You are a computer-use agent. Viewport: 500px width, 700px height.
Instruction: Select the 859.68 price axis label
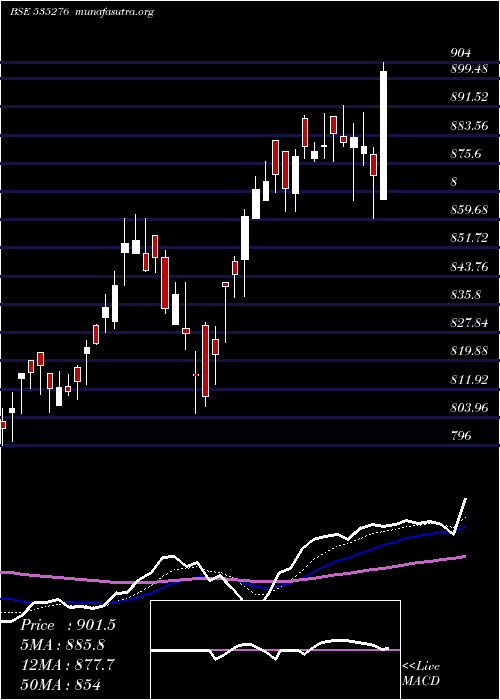pyautogui.click(x=469, y=210)
